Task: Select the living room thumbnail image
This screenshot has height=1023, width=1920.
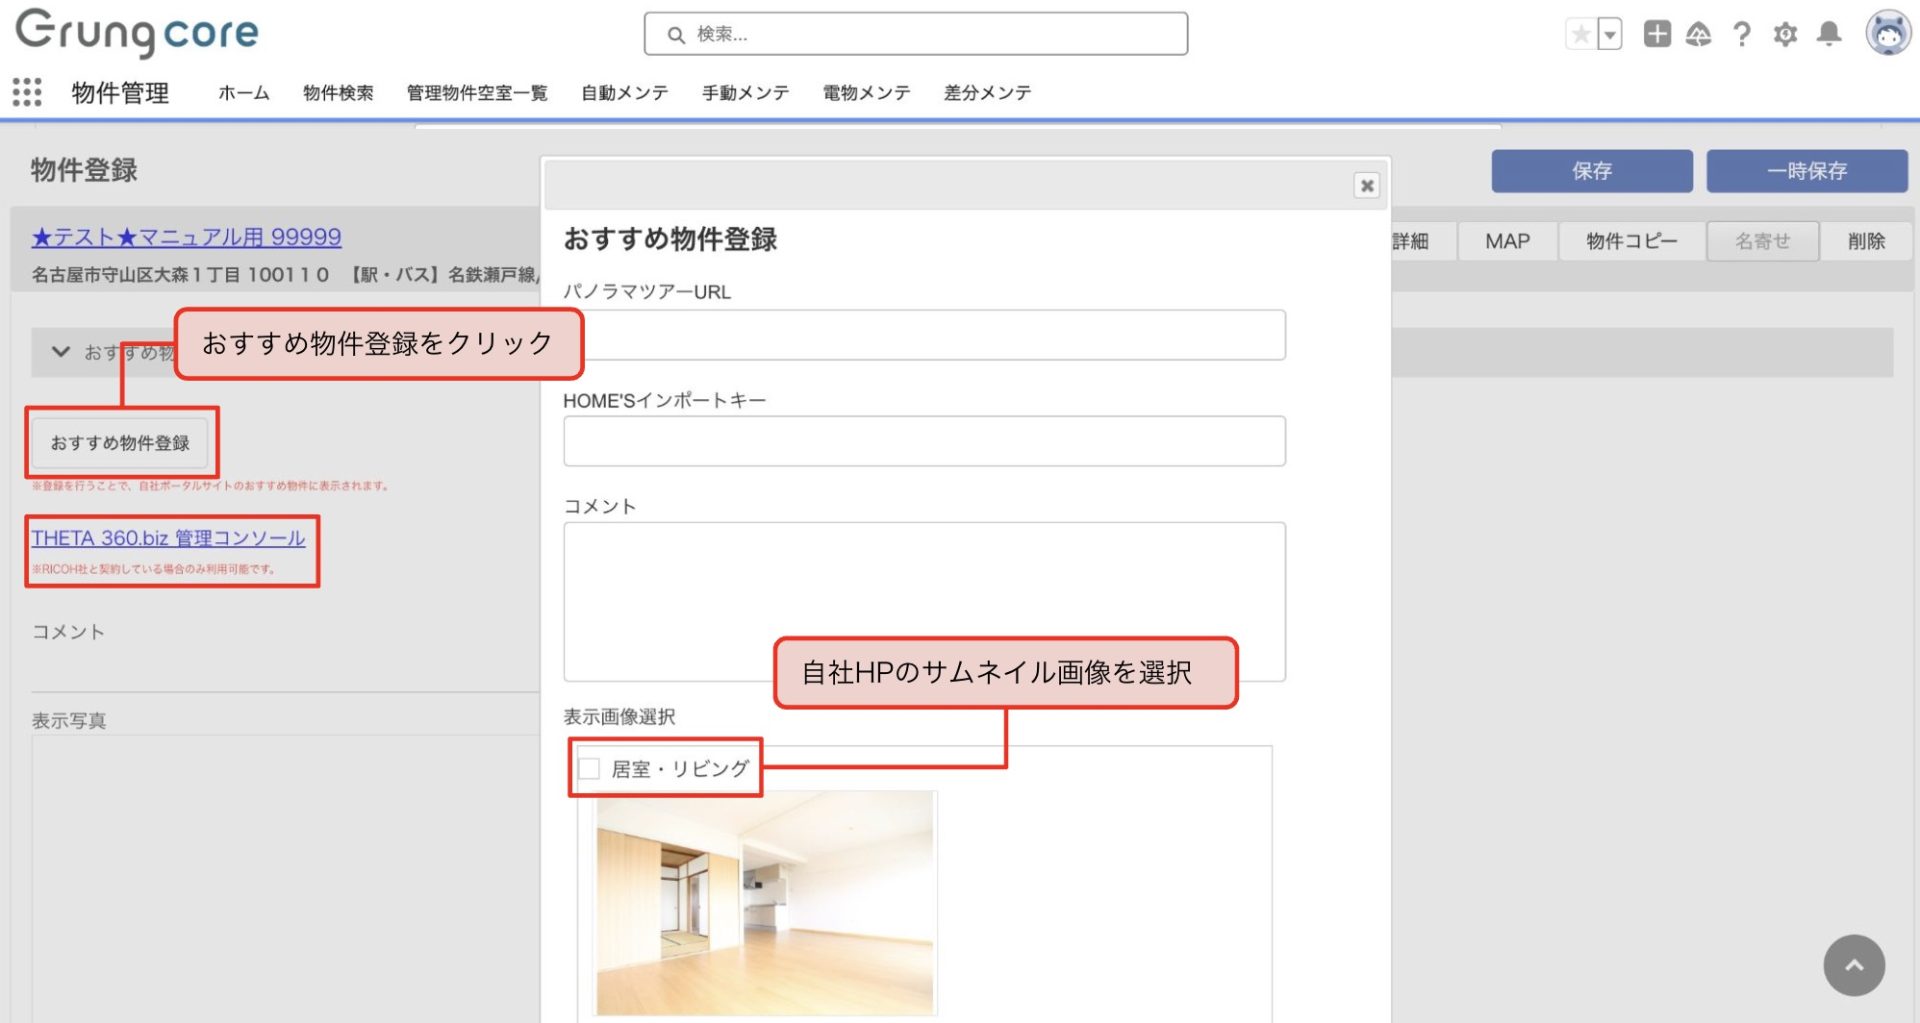Action: point(765,903)
